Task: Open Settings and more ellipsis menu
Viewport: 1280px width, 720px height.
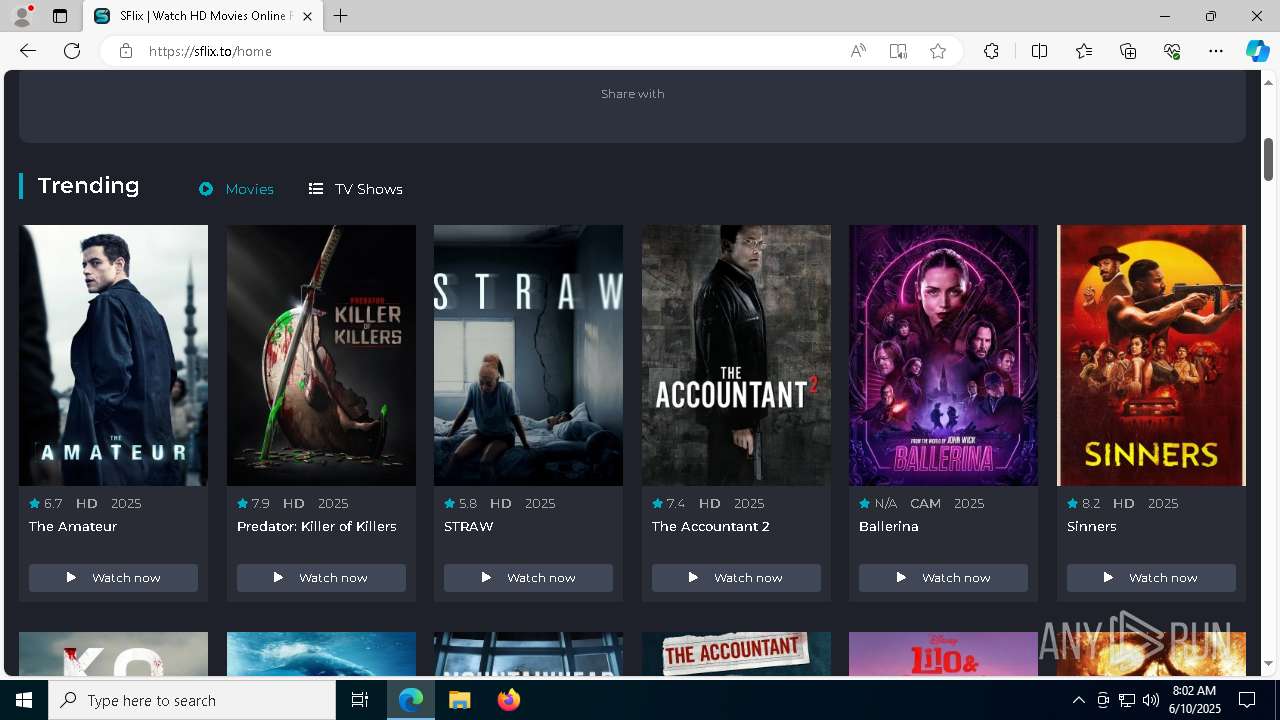Action: [1216, 51]
